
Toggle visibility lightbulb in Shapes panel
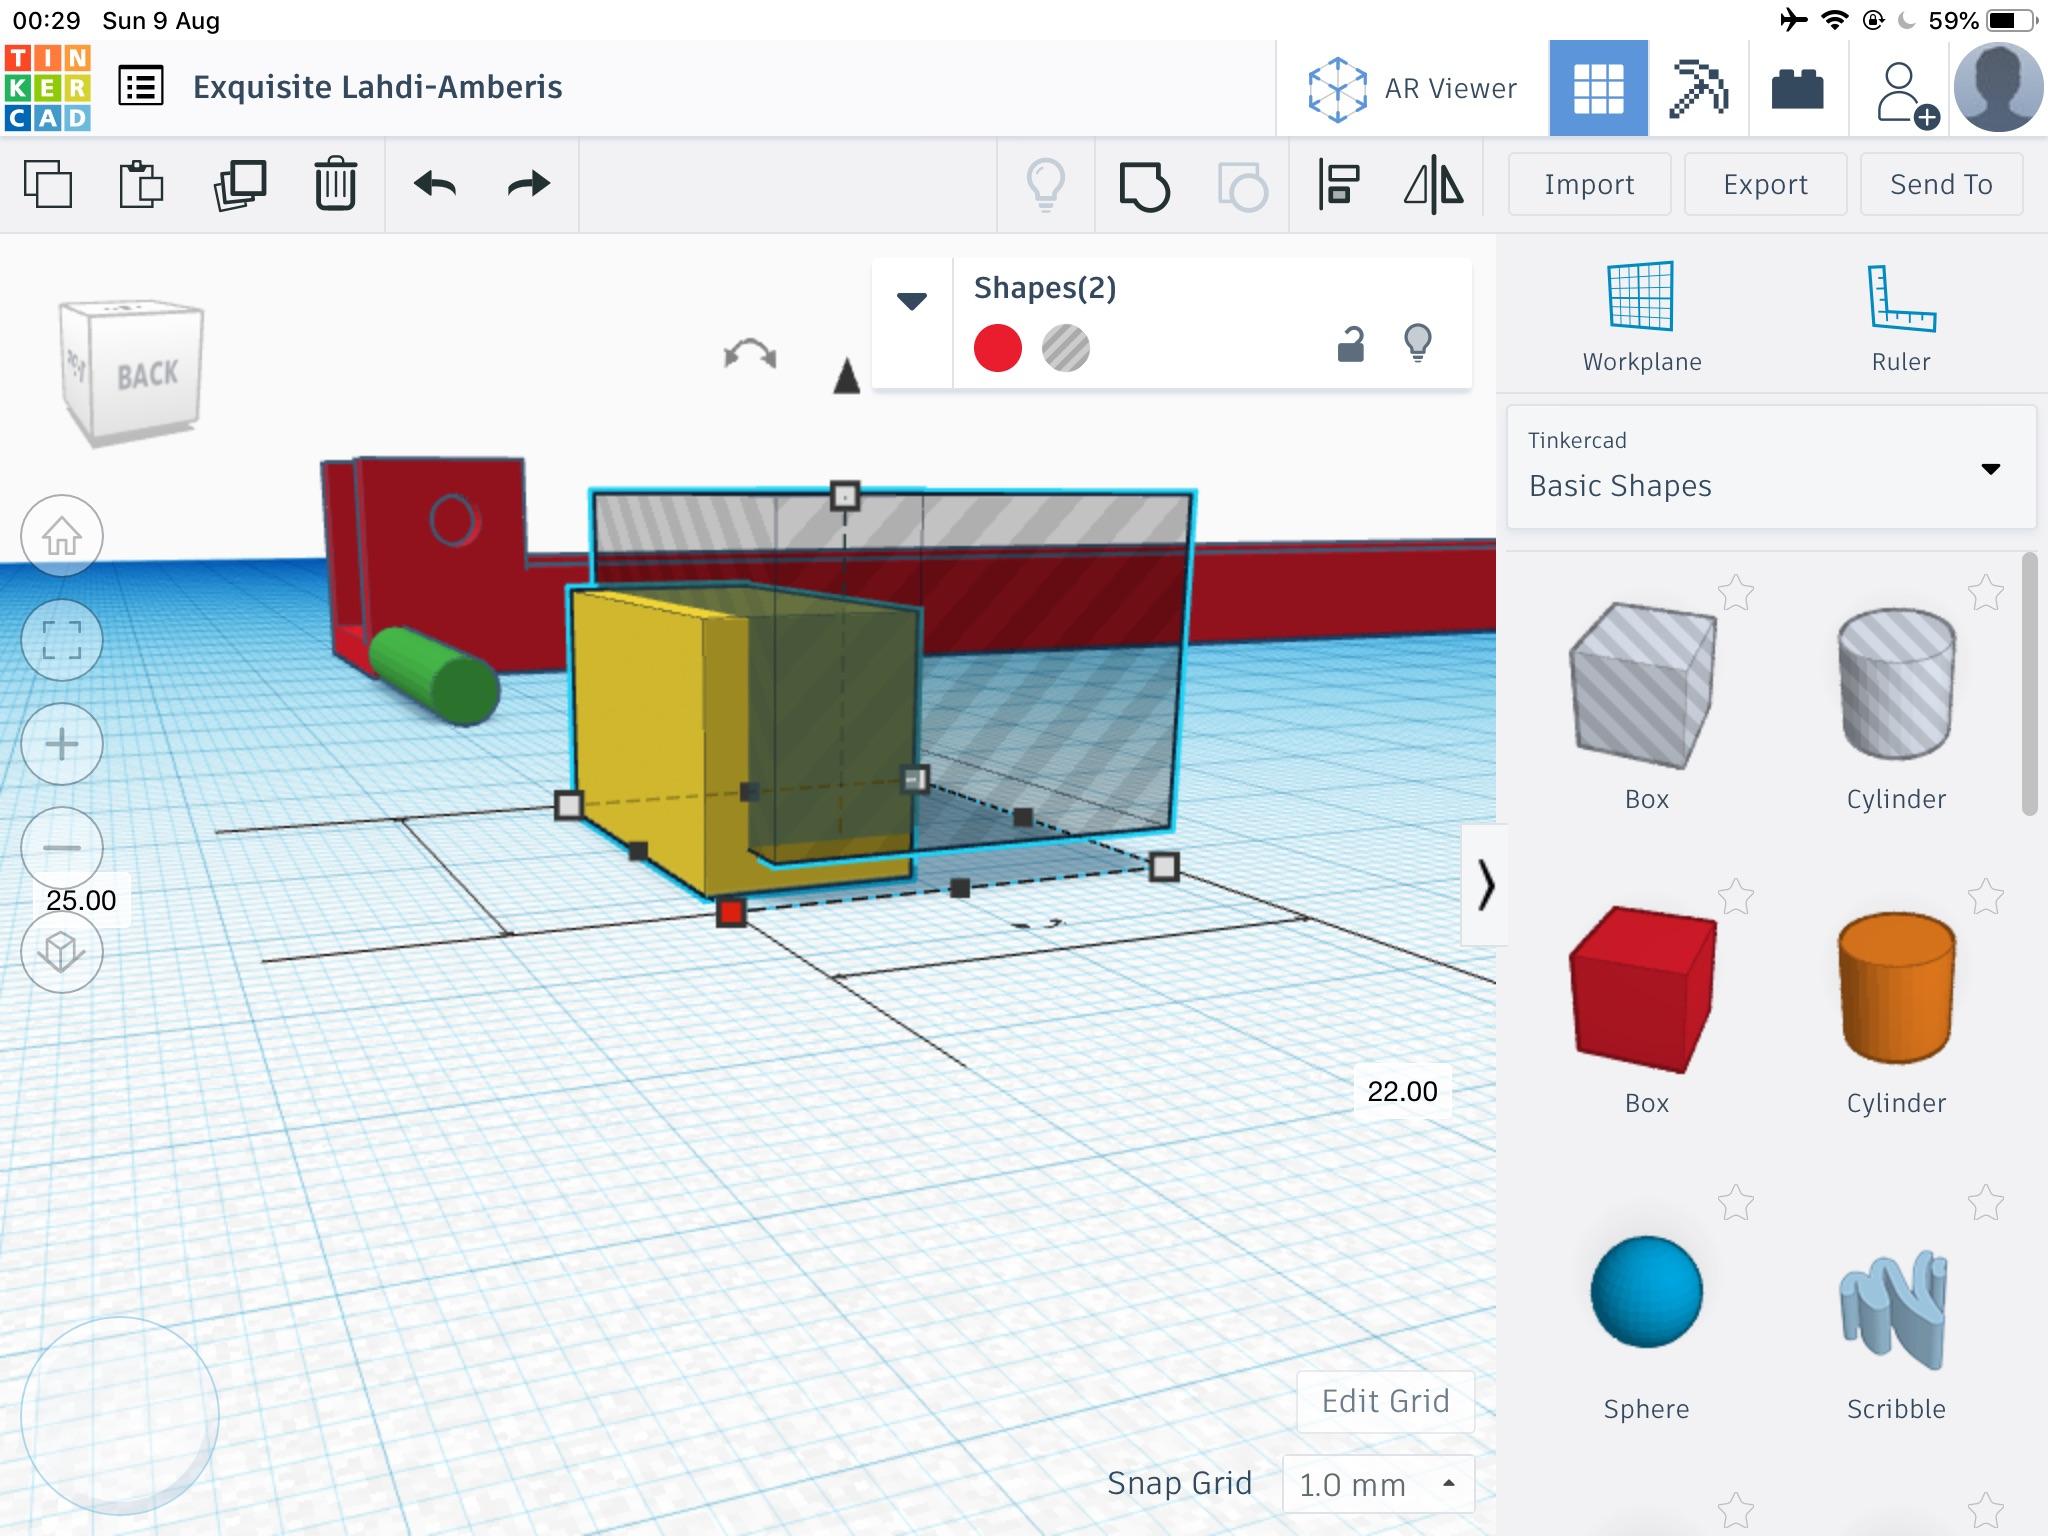(1417, 344)
